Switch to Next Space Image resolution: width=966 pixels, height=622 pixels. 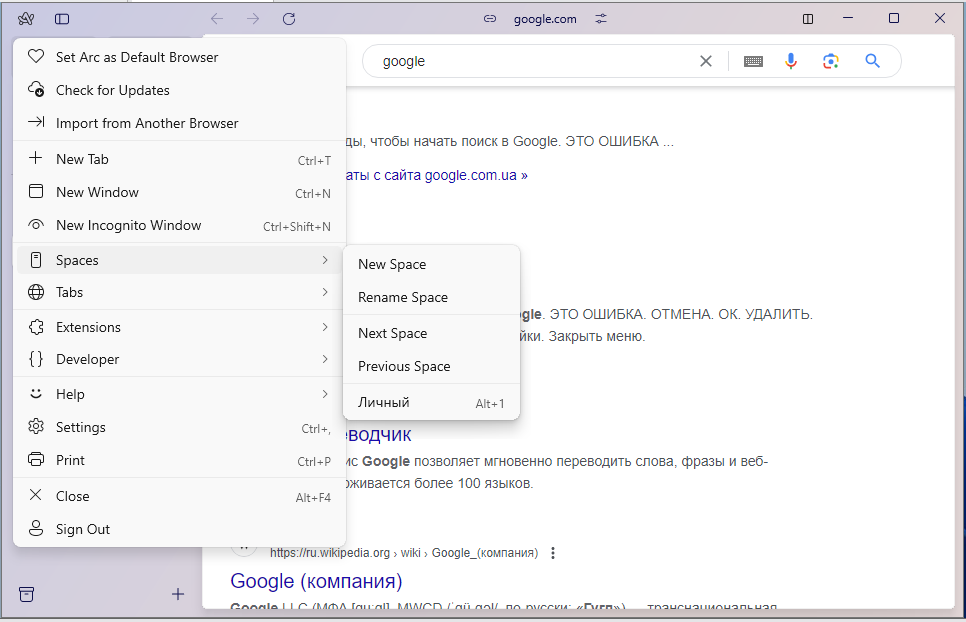(431, 333)
